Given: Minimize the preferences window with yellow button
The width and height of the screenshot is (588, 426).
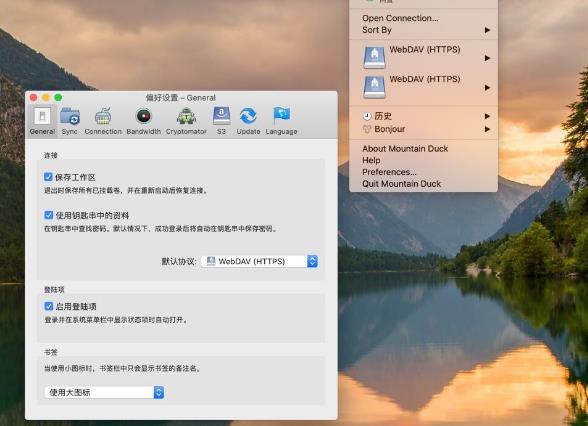Looking at the screenshot, I should (46, 98).
